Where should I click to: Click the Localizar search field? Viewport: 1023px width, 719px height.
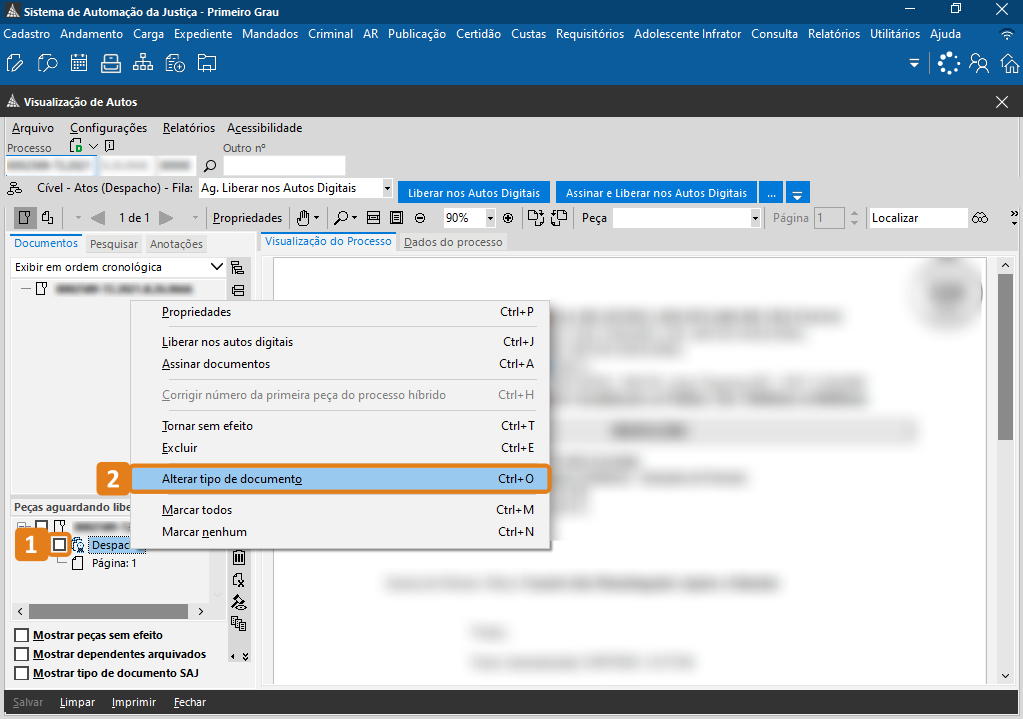(916, 218)
